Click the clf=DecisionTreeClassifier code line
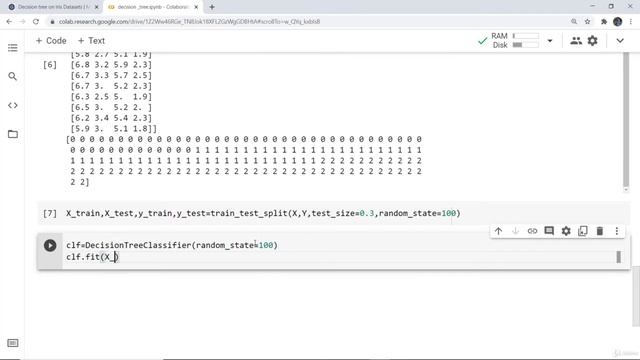This screenshot has width=640, height=360. (172, 245)
